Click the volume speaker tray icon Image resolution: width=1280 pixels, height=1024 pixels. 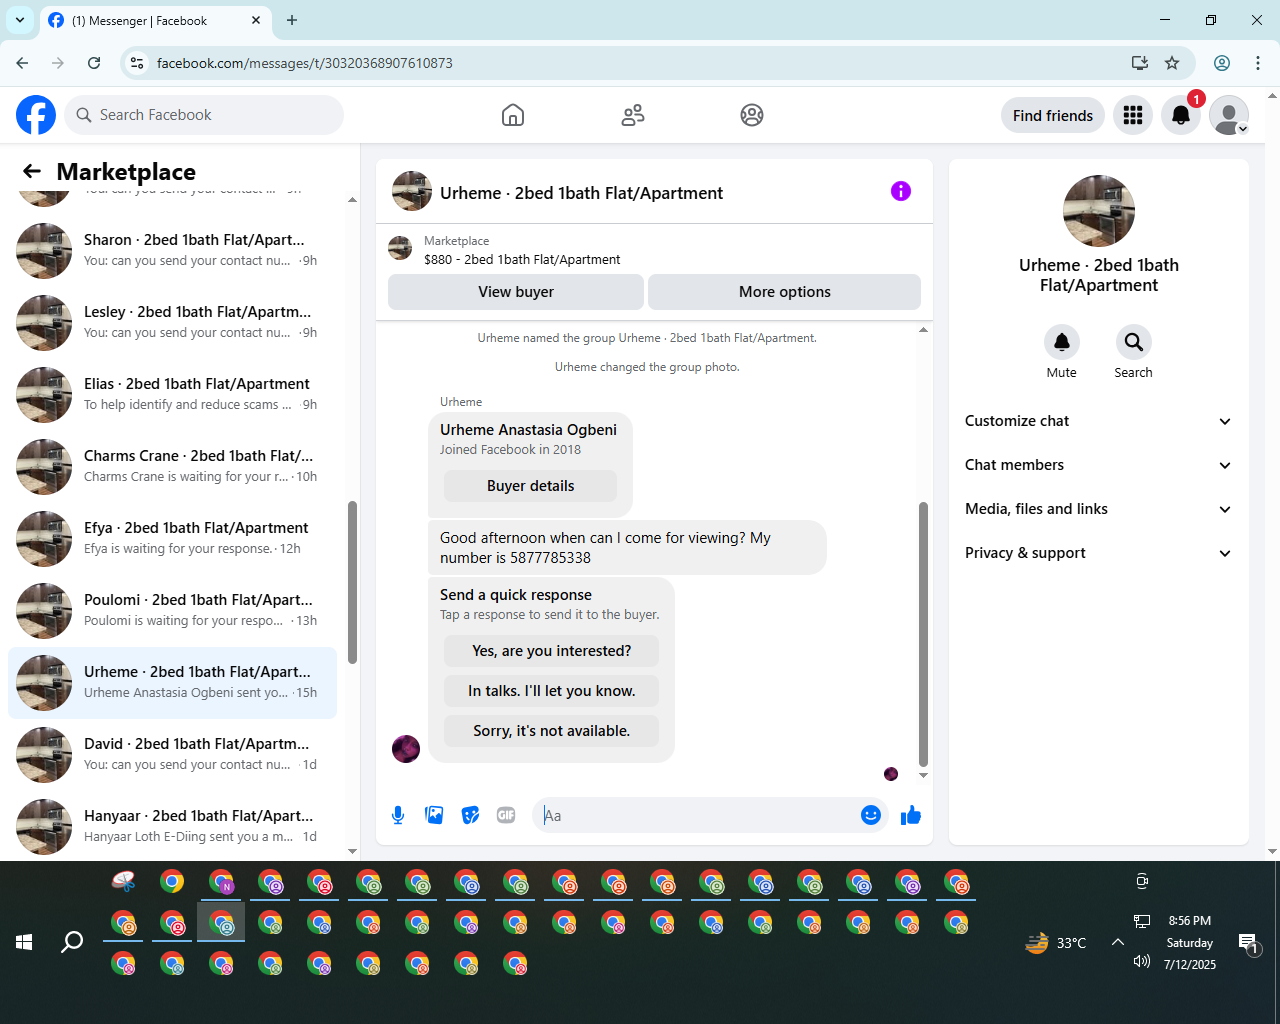click(1142, 961)
